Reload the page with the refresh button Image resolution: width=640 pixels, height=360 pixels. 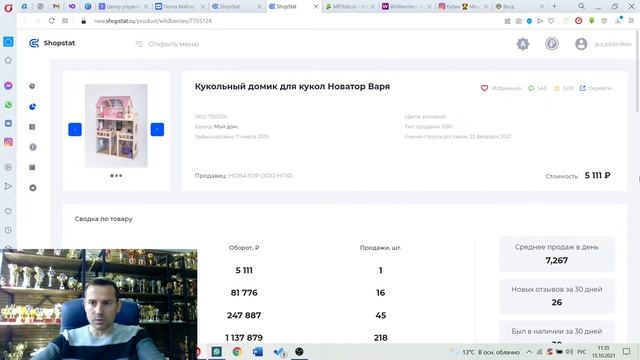(51, 21)
